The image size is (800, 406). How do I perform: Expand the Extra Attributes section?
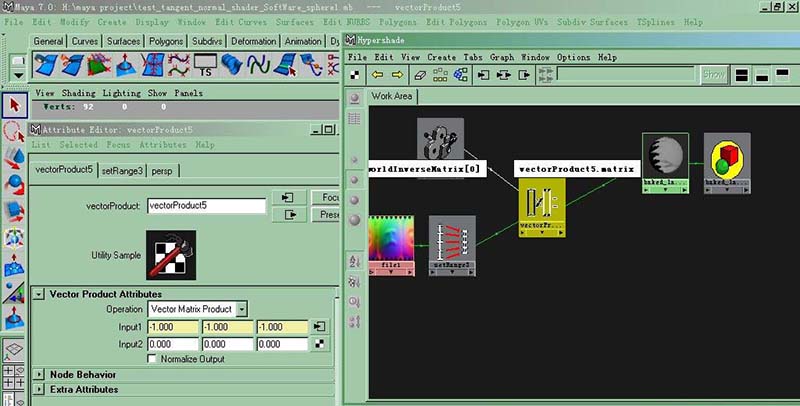click(x=39, y=390)
